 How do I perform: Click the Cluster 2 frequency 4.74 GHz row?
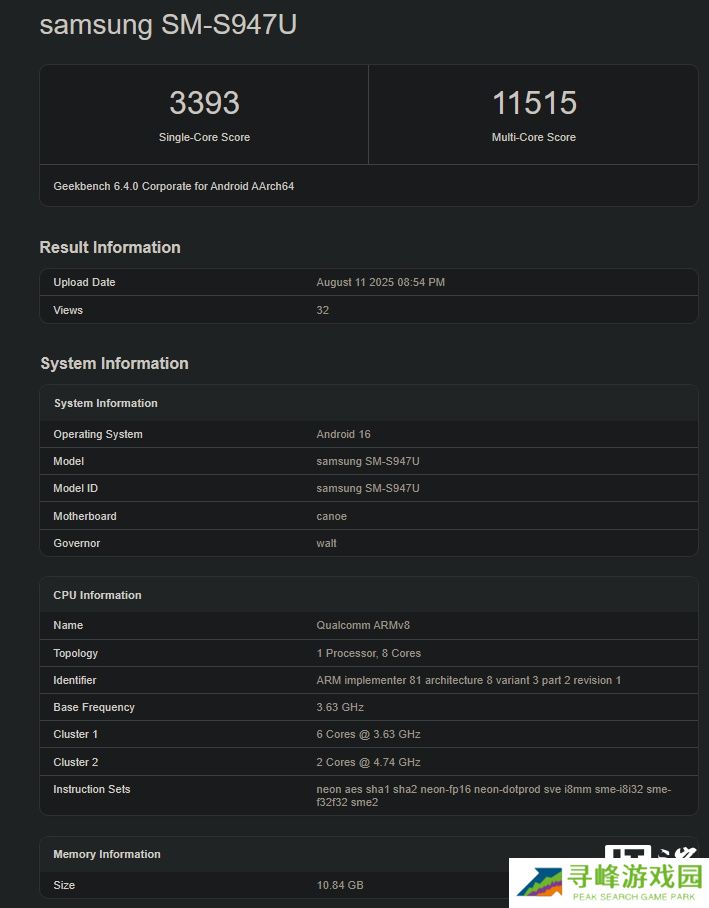tap(368, 762)
